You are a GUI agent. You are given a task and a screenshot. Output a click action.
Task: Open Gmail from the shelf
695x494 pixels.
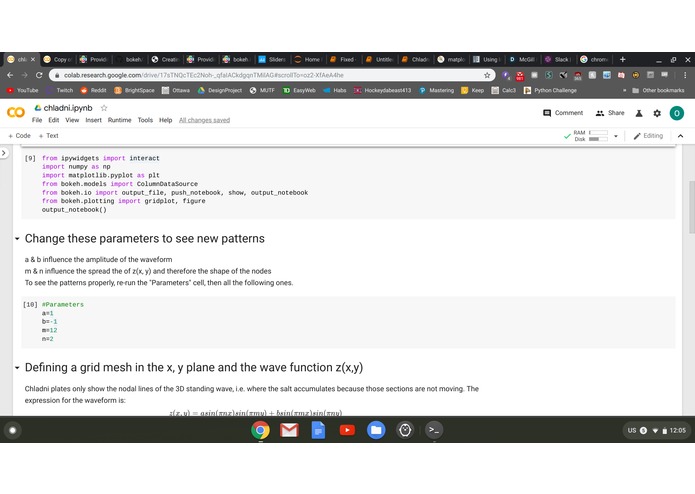click(x=289, y=430)
